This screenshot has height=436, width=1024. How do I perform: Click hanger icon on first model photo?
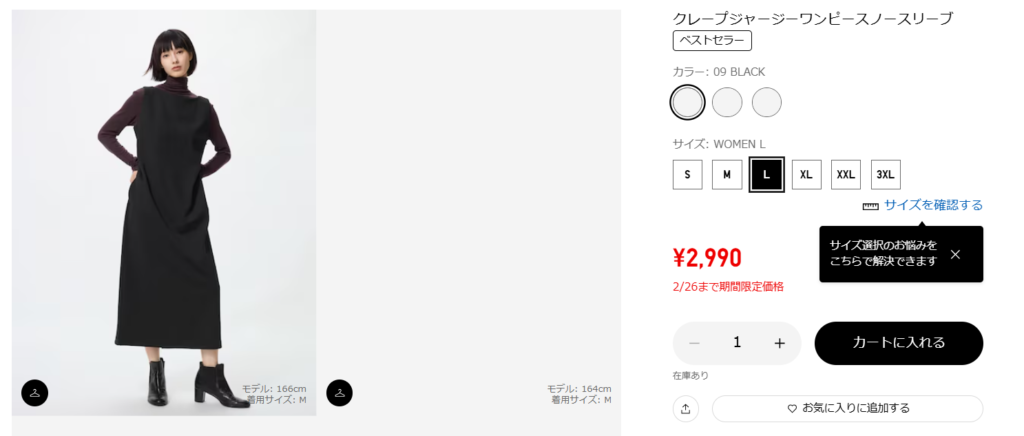(35, 393)
